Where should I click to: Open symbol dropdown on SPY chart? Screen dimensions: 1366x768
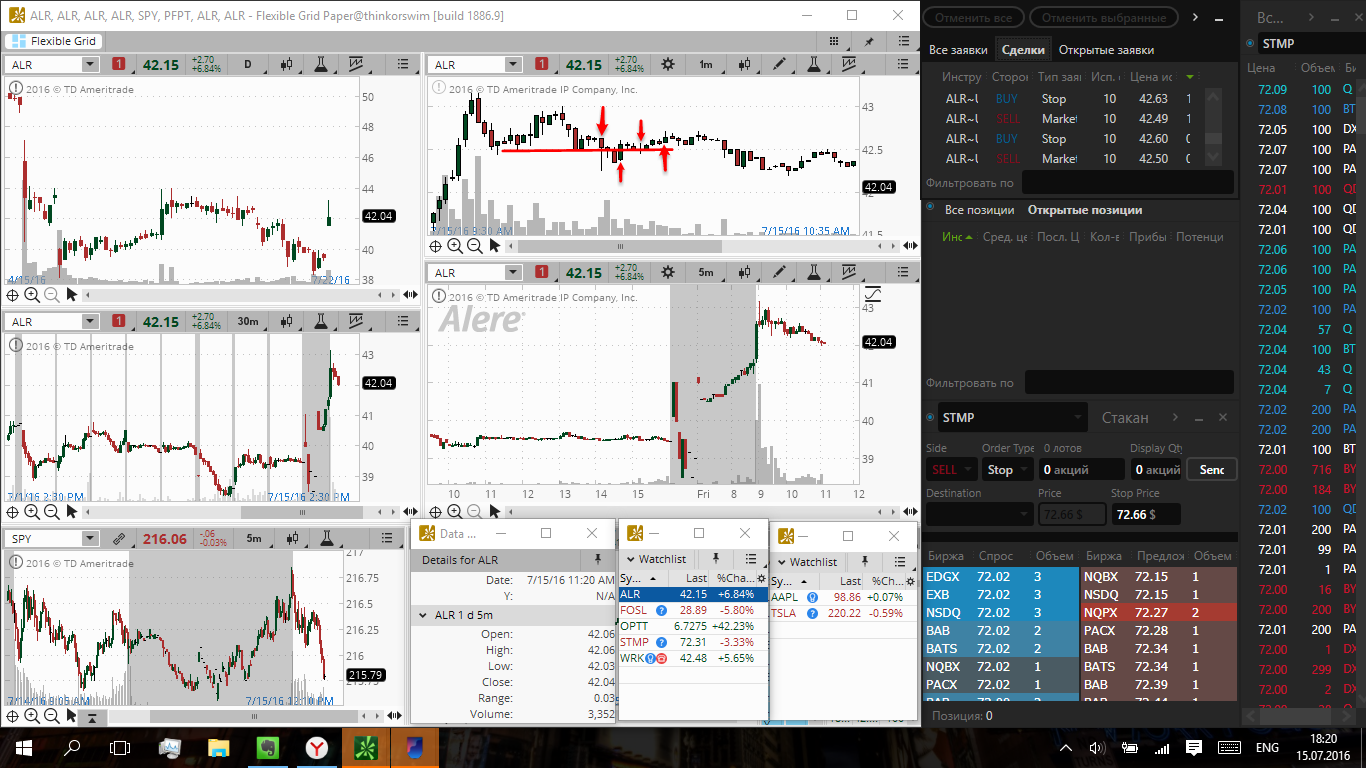point(91,538)
